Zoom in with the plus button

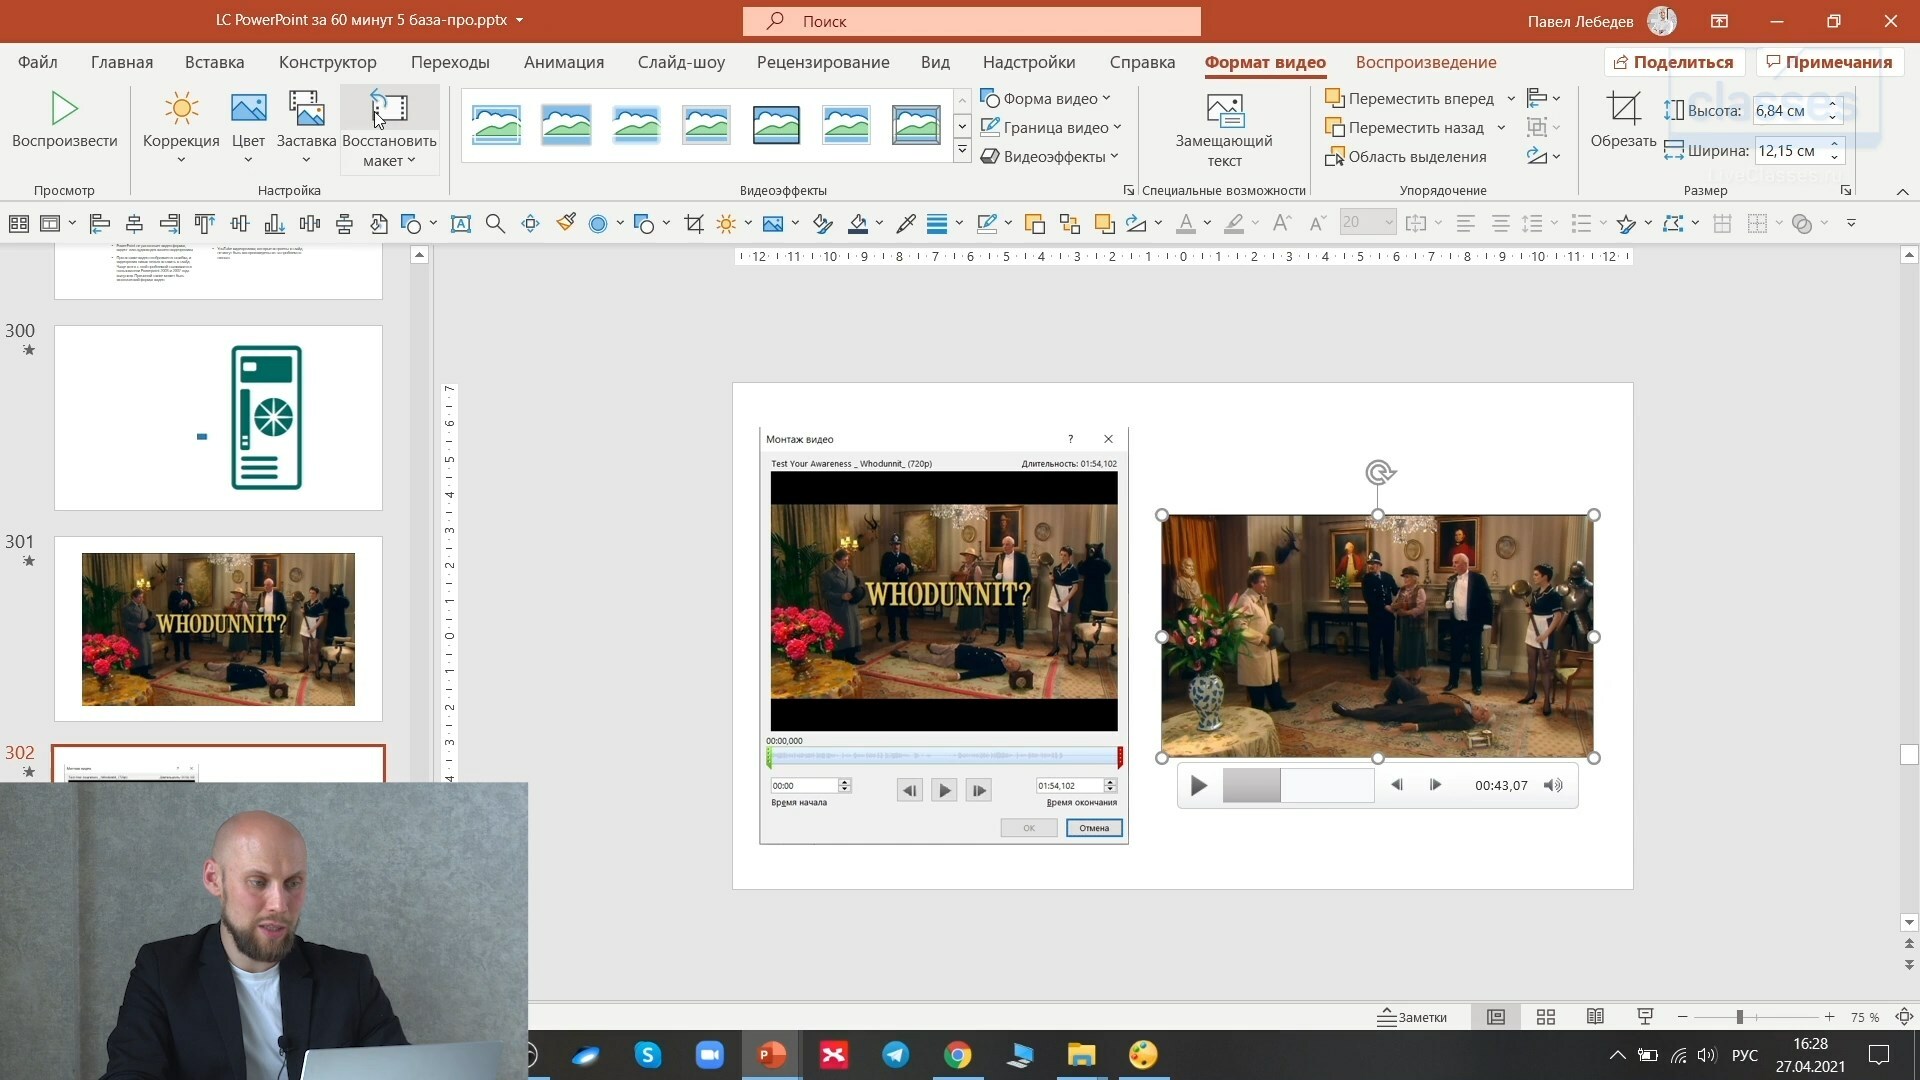pyautogui.click(x=1829, y=1017)
